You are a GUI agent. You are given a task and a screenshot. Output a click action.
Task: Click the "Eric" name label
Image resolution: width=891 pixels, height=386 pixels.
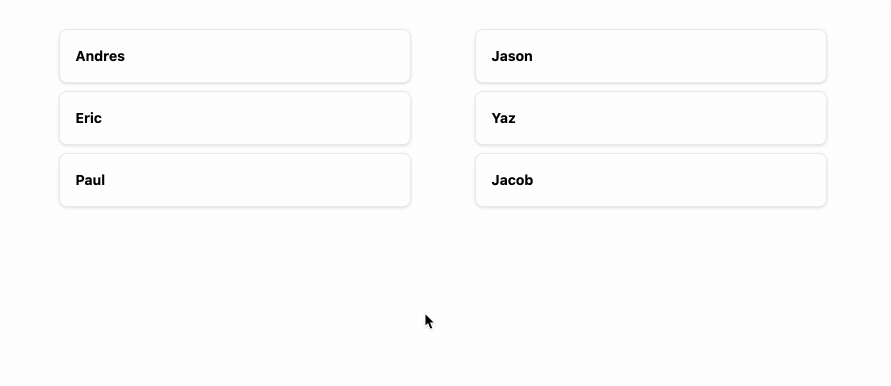pos(89,118)
